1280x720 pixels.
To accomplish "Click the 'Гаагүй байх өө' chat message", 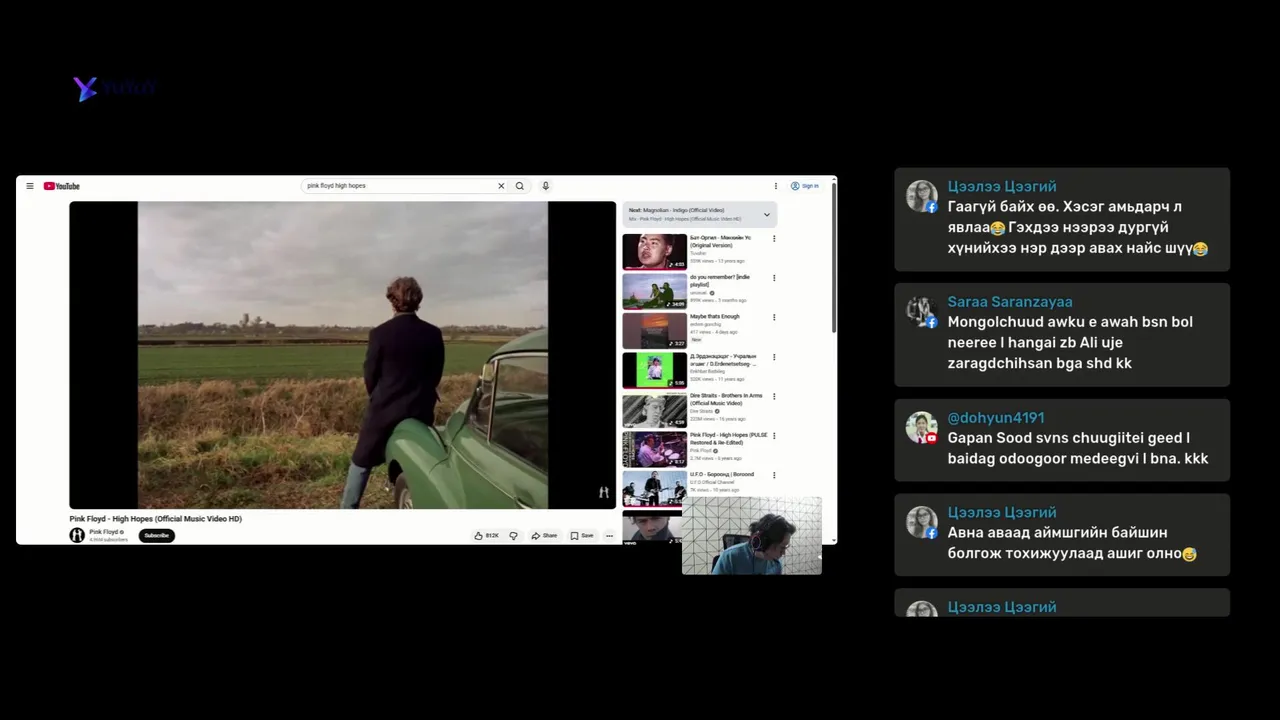I will pyautogui.click(x=1078, y=227).
